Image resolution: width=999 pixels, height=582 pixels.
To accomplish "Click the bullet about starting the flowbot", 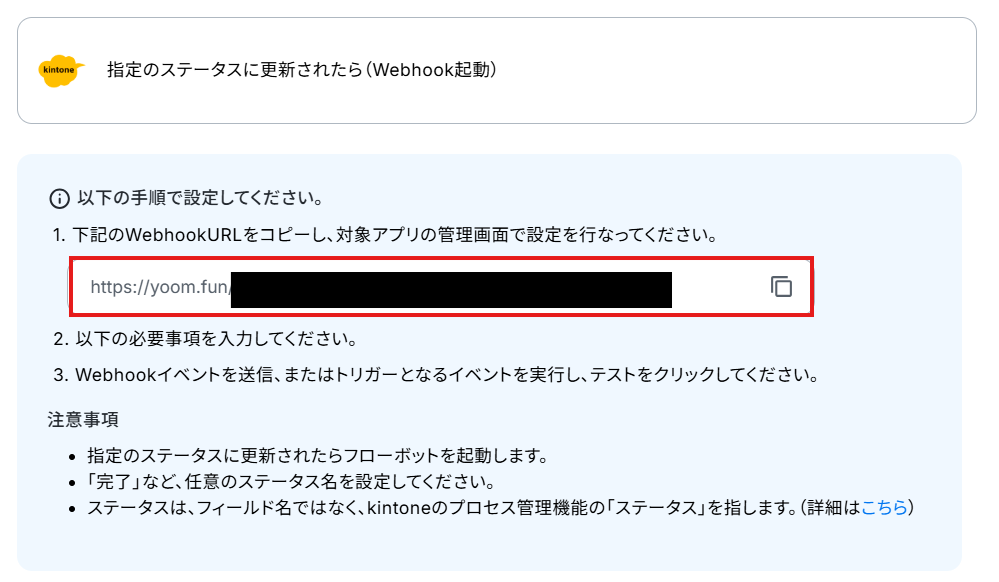I will [x=317, y=456].
